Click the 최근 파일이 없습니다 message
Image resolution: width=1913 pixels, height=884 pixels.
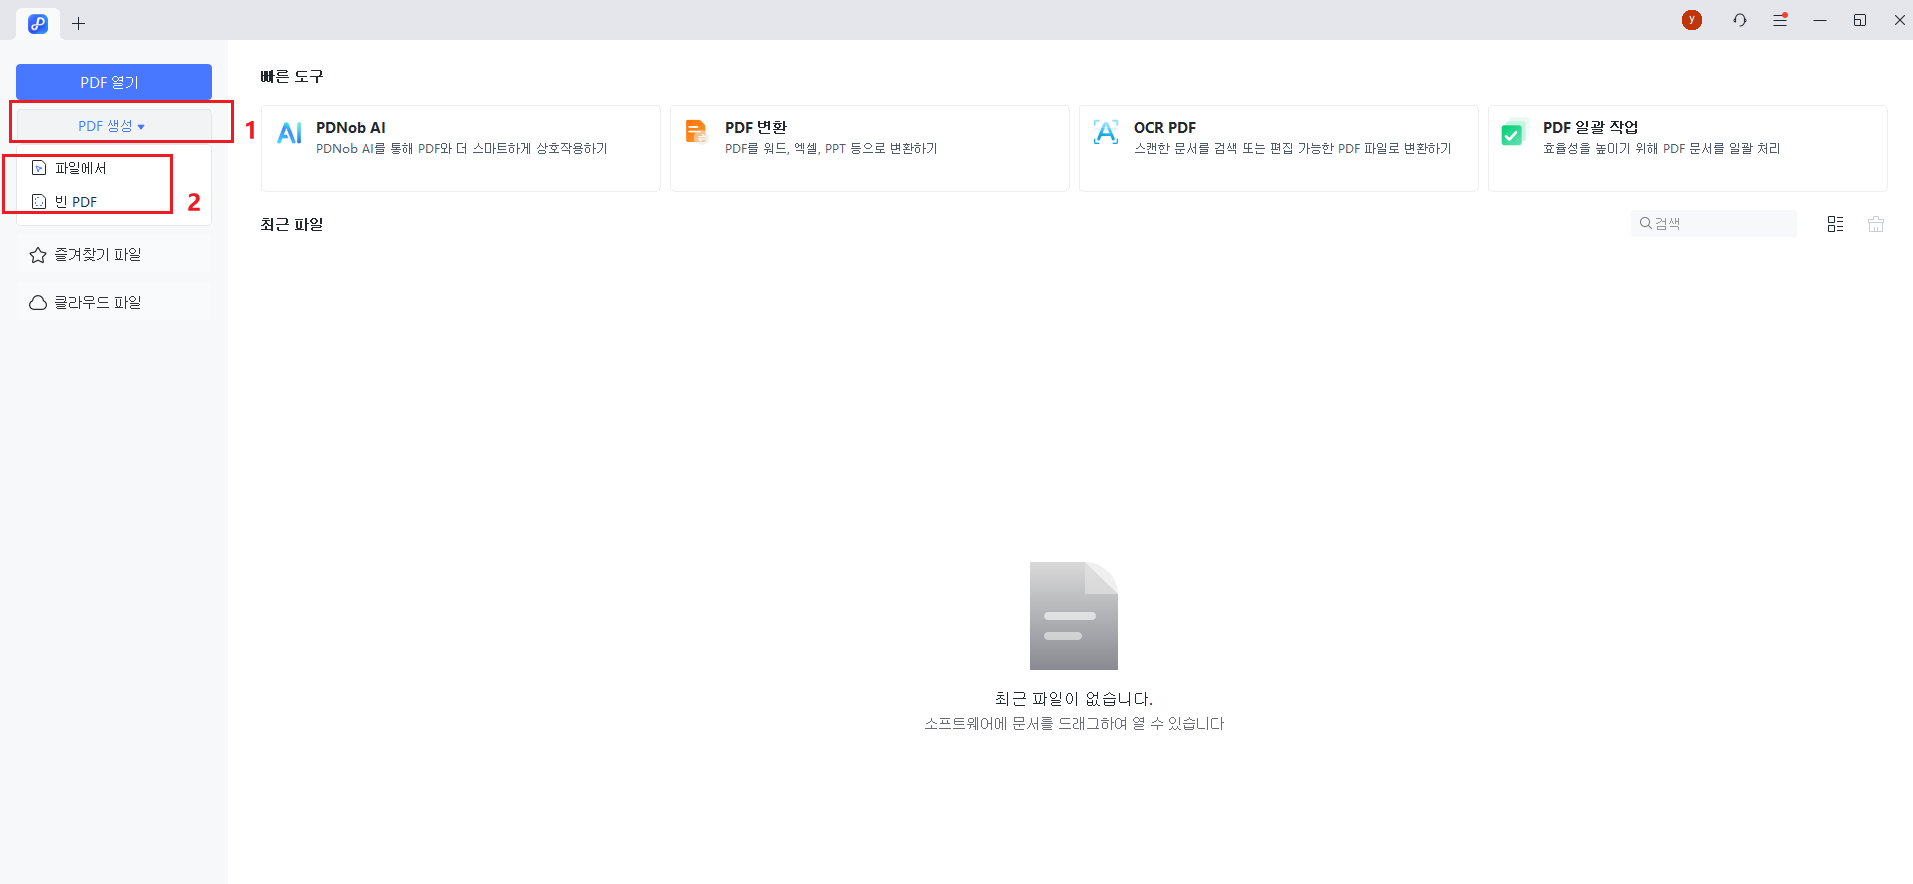point(1074,698)
